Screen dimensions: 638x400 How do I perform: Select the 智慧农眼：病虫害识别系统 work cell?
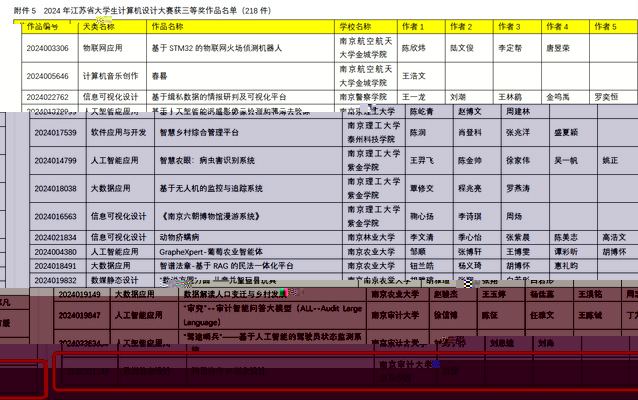tap(212, 160)
